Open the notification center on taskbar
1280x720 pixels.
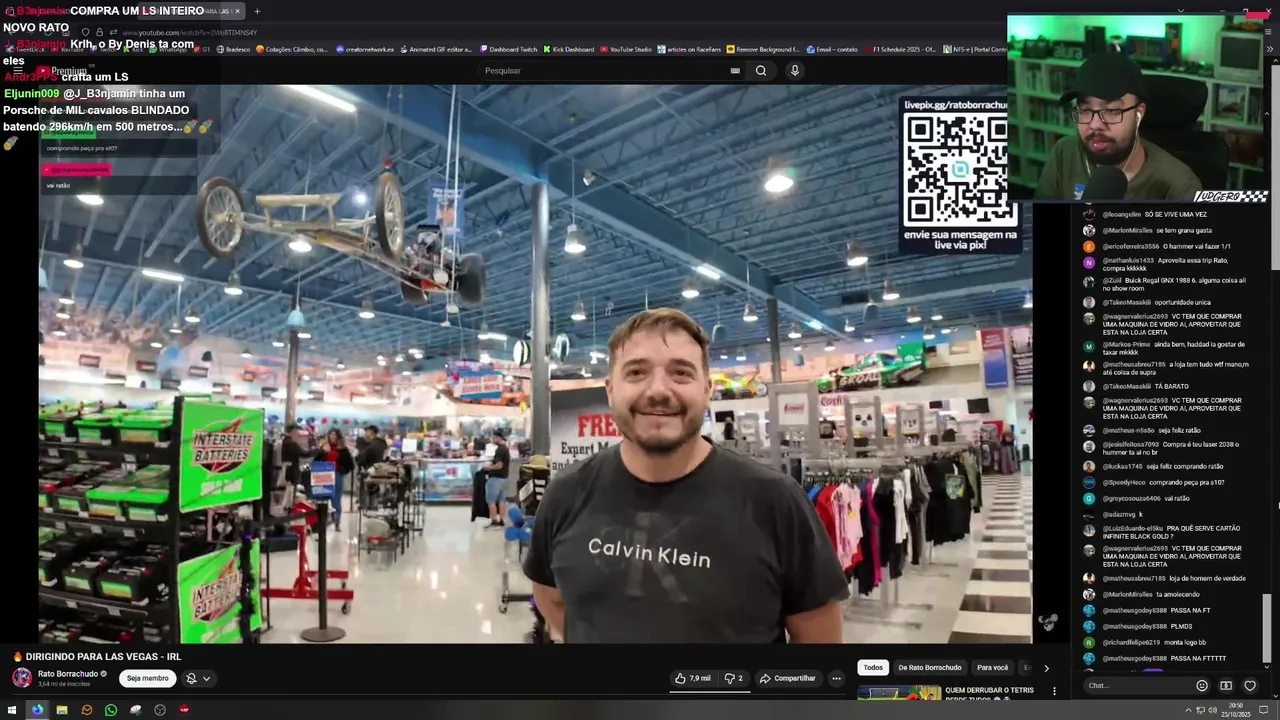click(1264, 710)
